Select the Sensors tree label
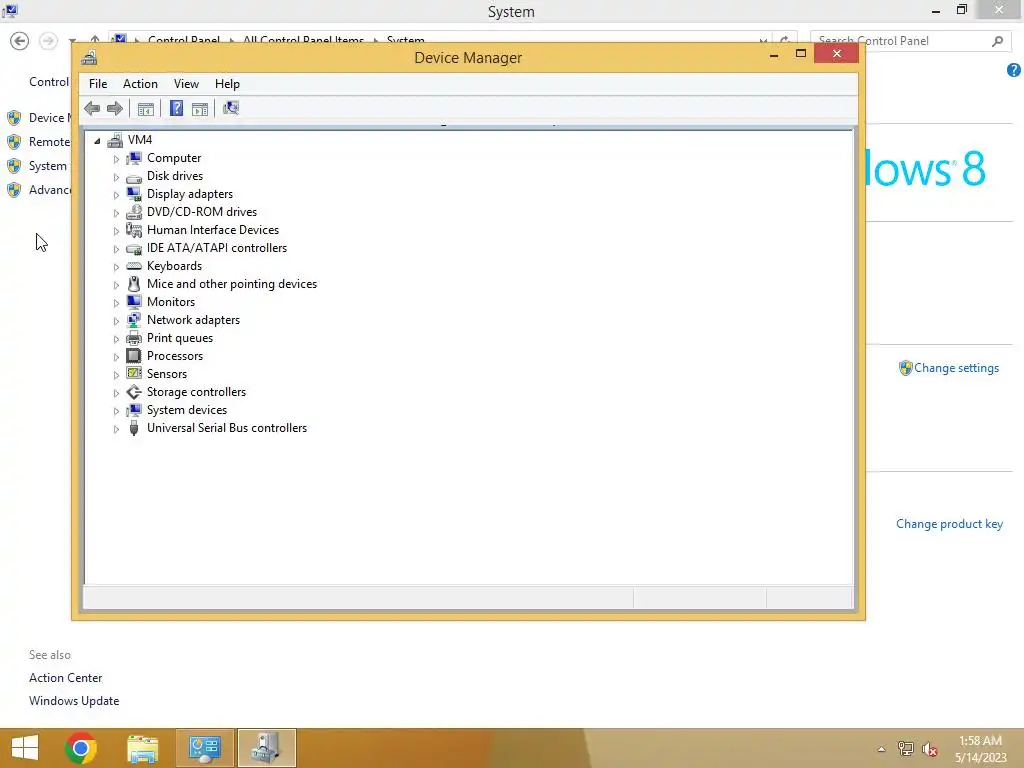This screenshot has height=768, width=1024. [x=167, y=374]
